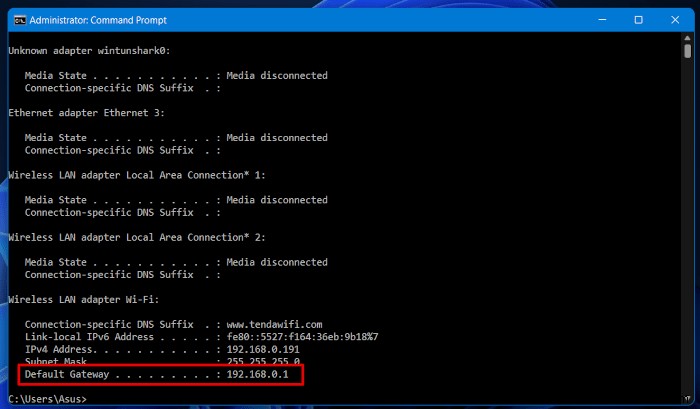Click the Subnet Mask 255.255.255.0 value

point(263,361)
